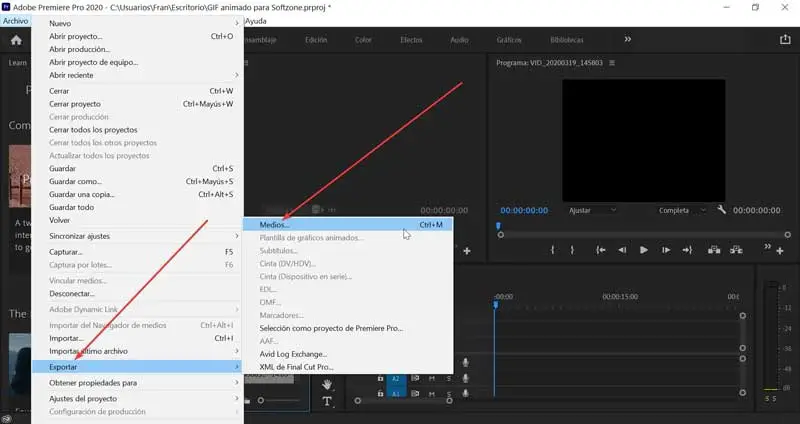Click the voice-over record mic on track A1

click(465, 393)
